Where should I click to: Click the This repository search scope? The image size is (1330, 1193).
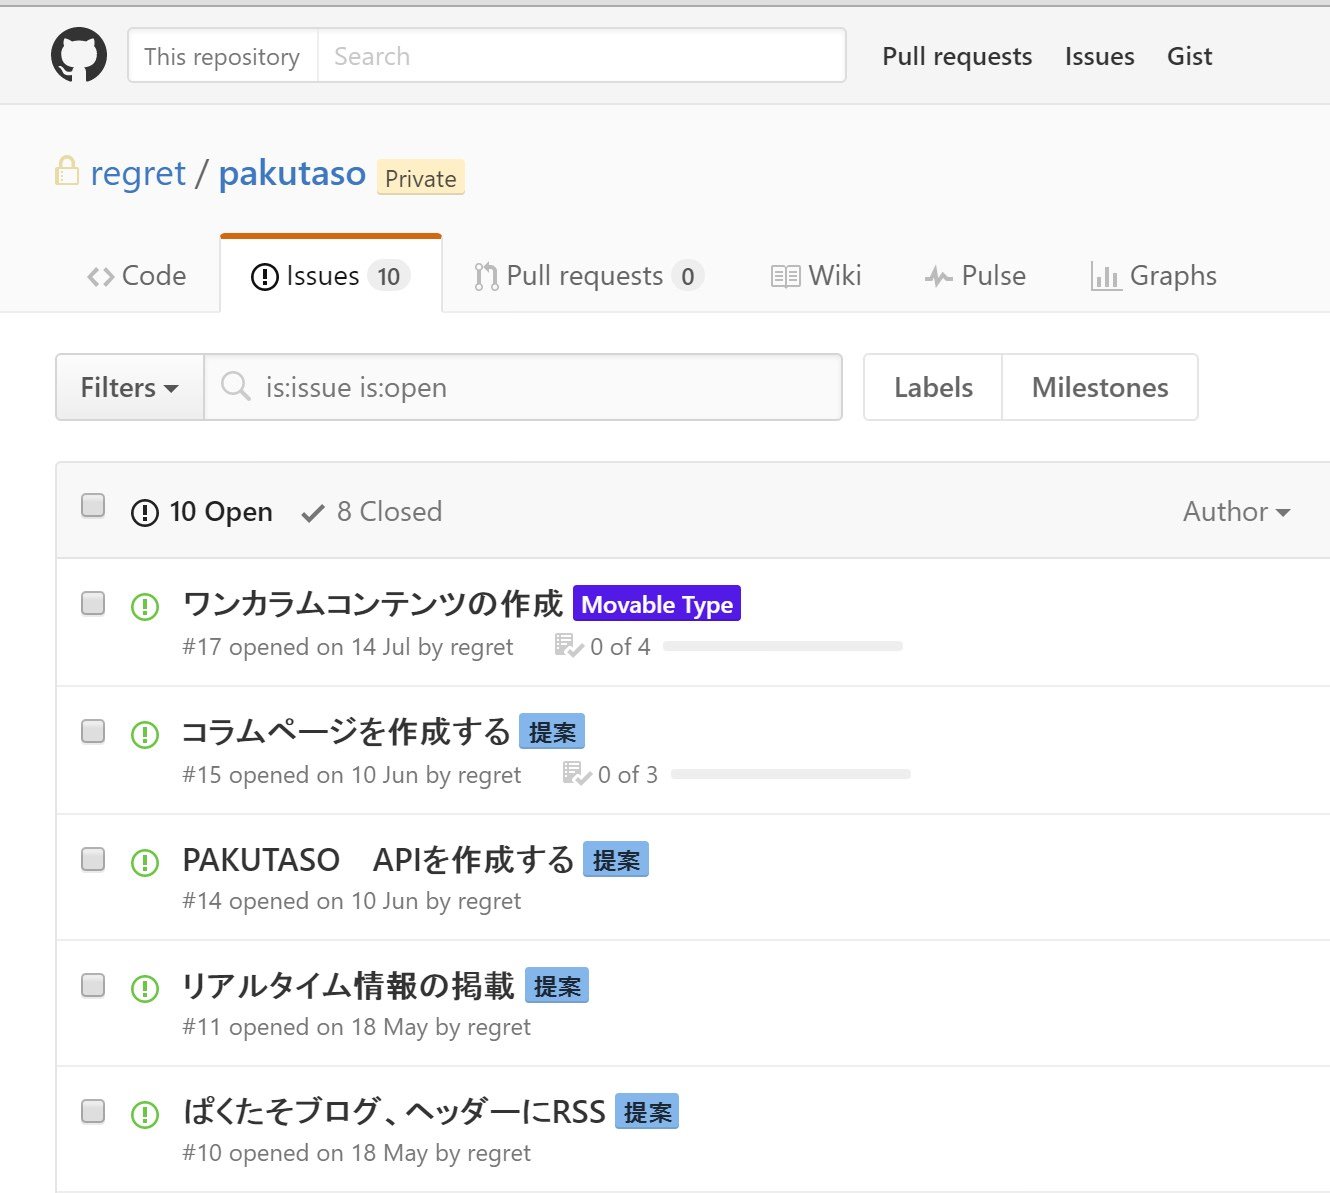[222, 56]
